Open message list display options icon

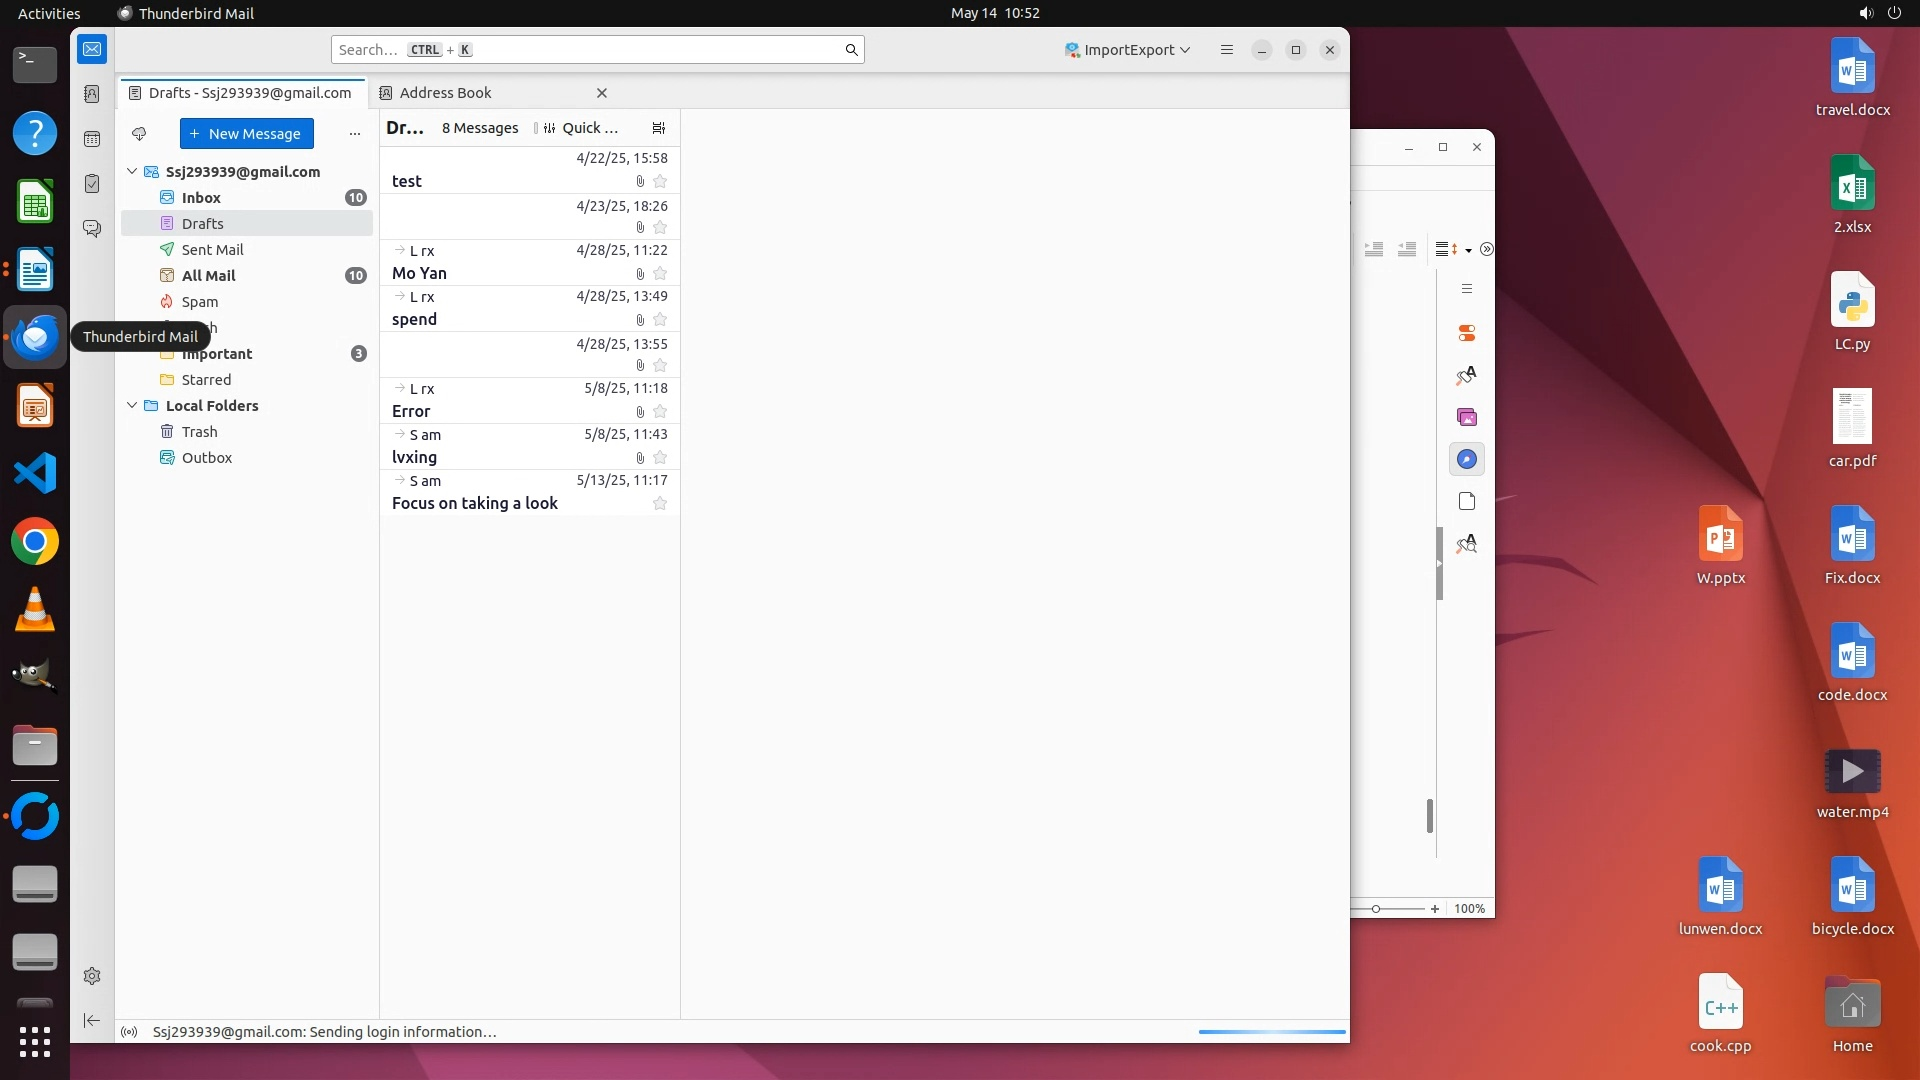coord(658,128)
